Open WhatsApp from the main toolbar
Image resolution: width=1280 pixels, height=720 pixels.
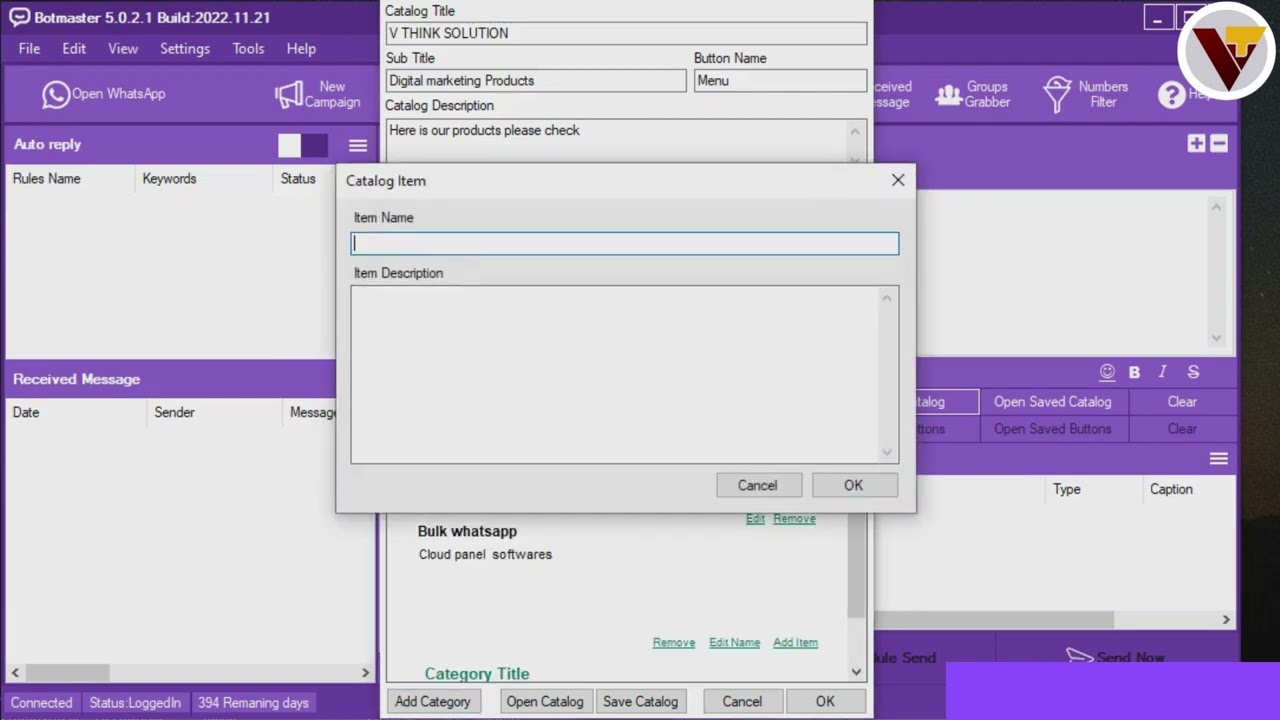tap(104, 94)
